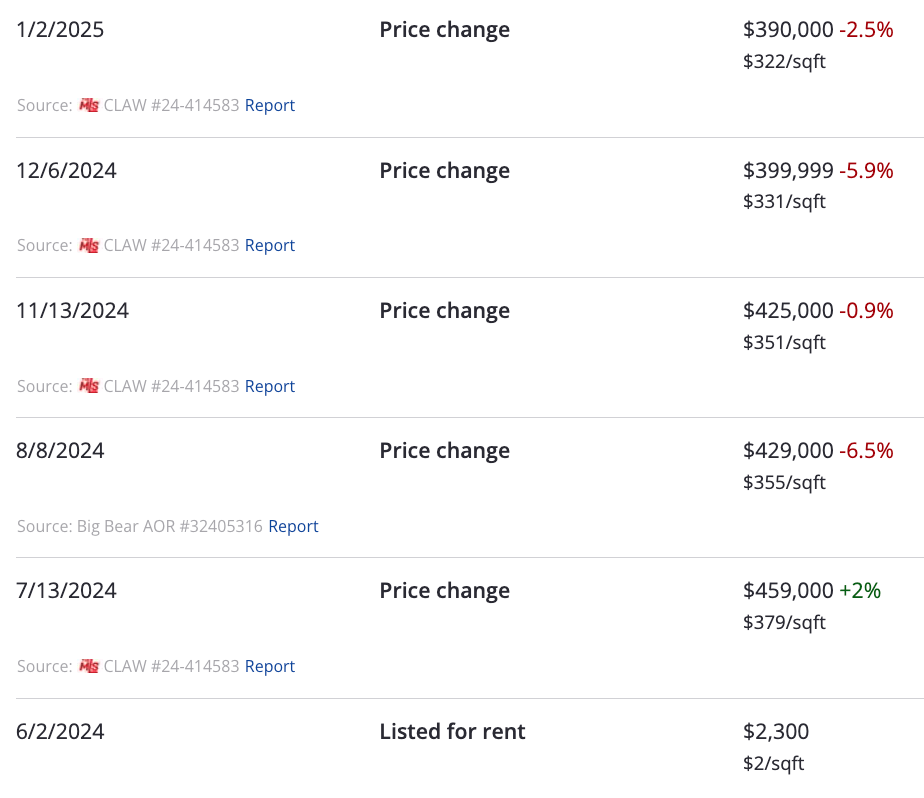Click the "Listed for rent" event label

(x=452, y=732)
